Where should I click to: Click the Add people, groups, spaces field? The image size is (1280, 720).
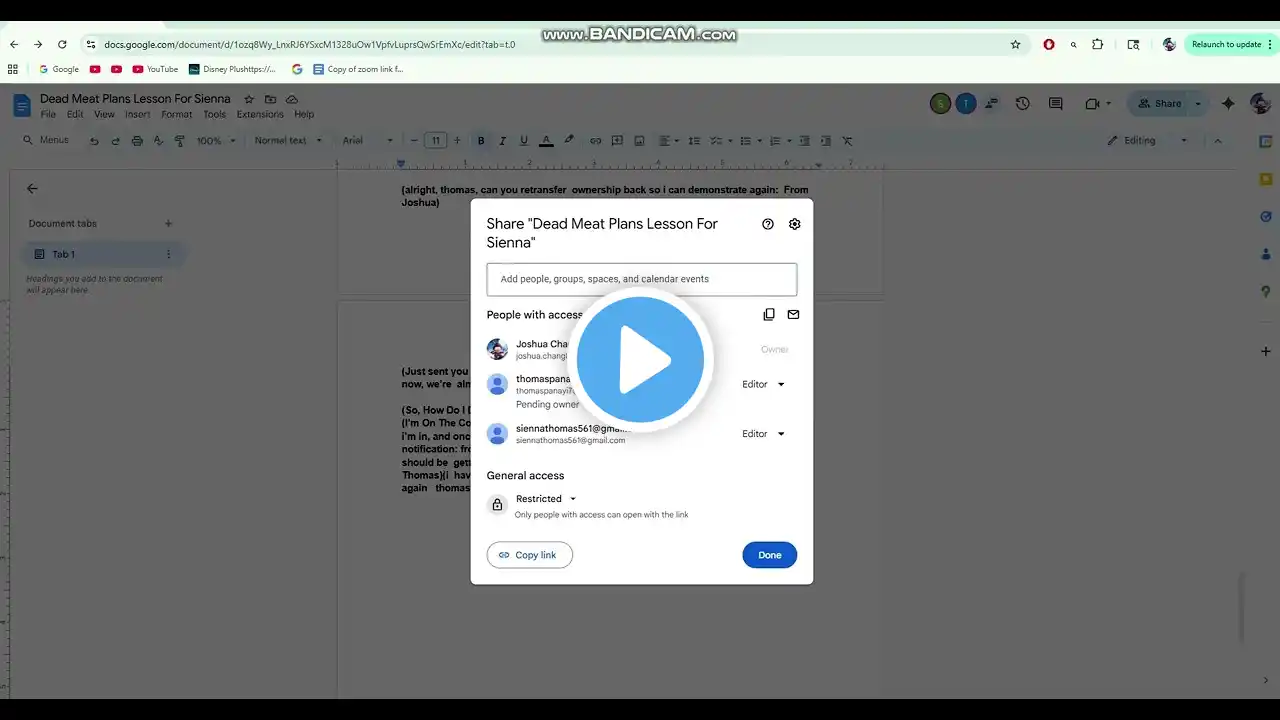pos(642,279)
